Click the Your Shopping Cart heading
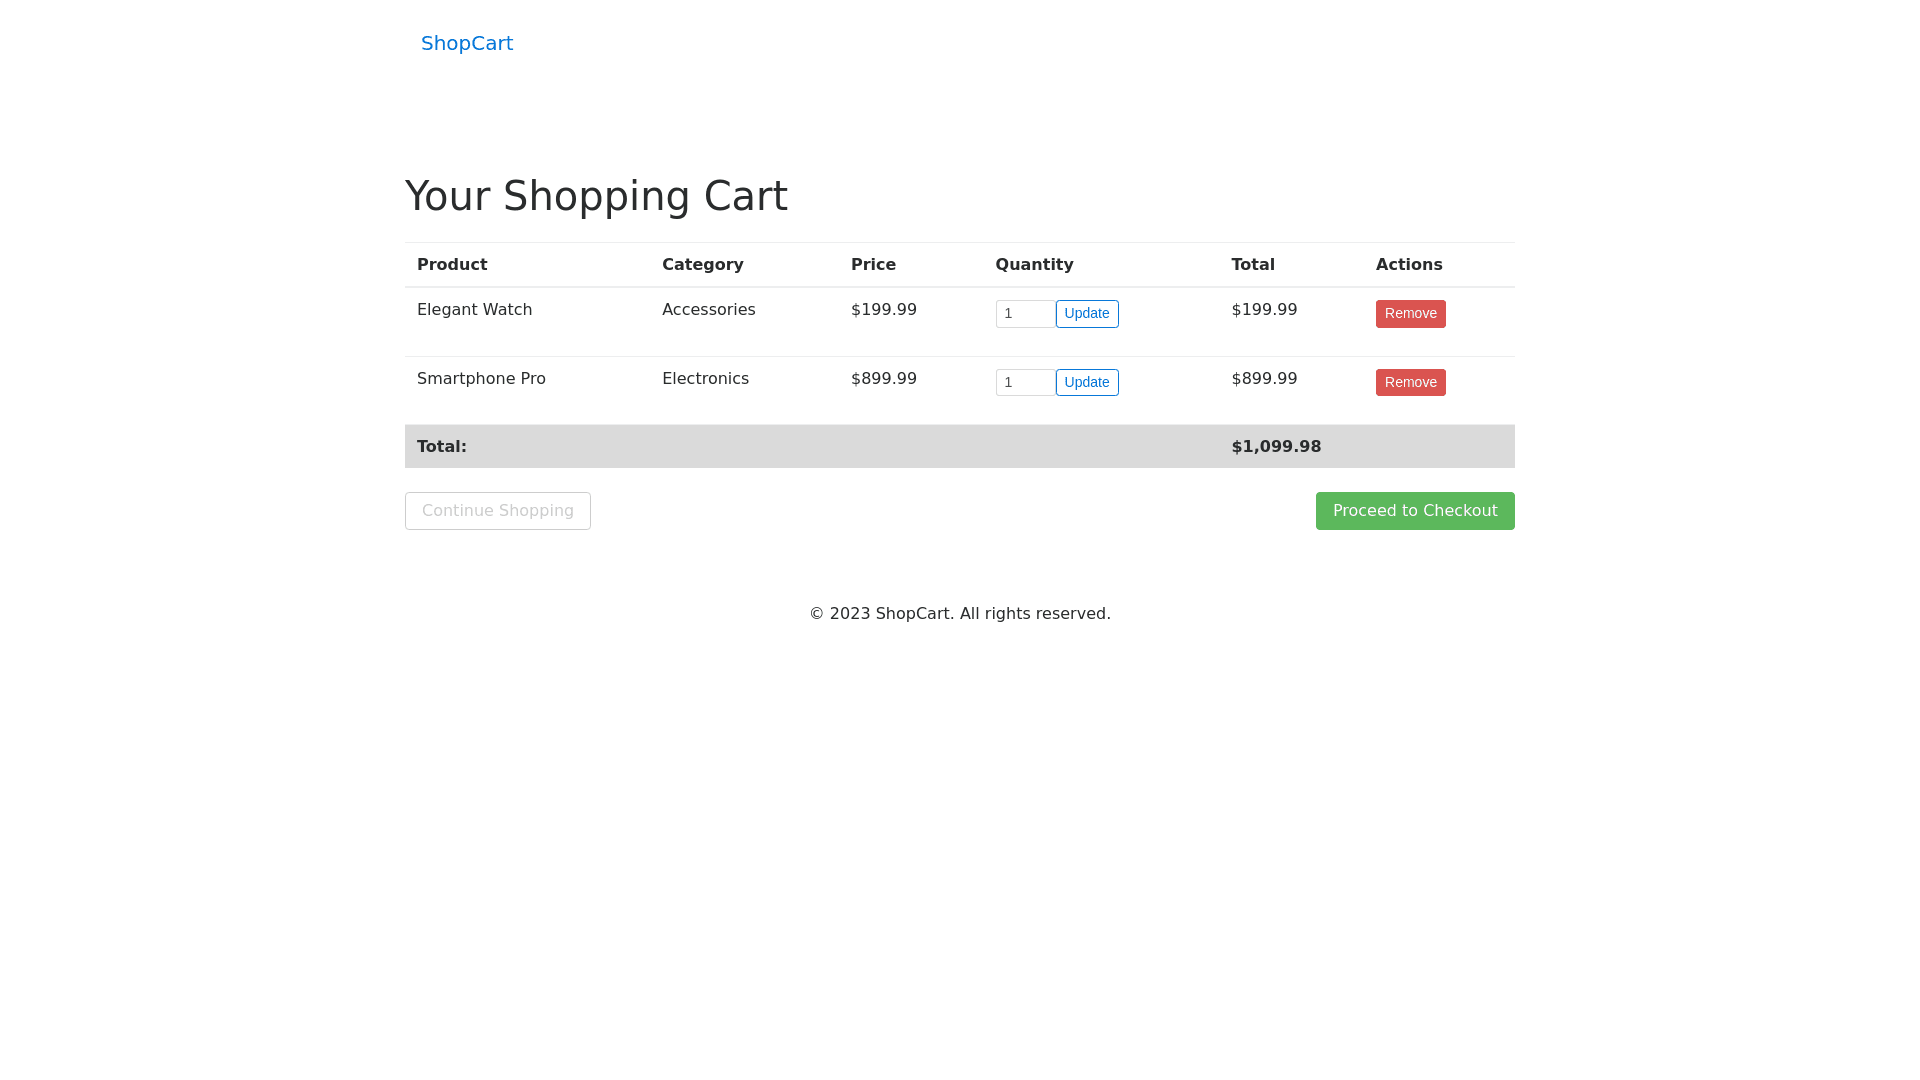 coord(596,196)
